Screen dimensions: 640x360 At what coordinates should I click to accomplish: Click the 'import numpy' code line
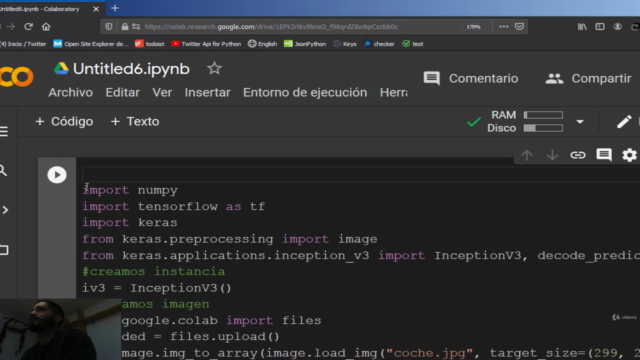pos(130,190)
